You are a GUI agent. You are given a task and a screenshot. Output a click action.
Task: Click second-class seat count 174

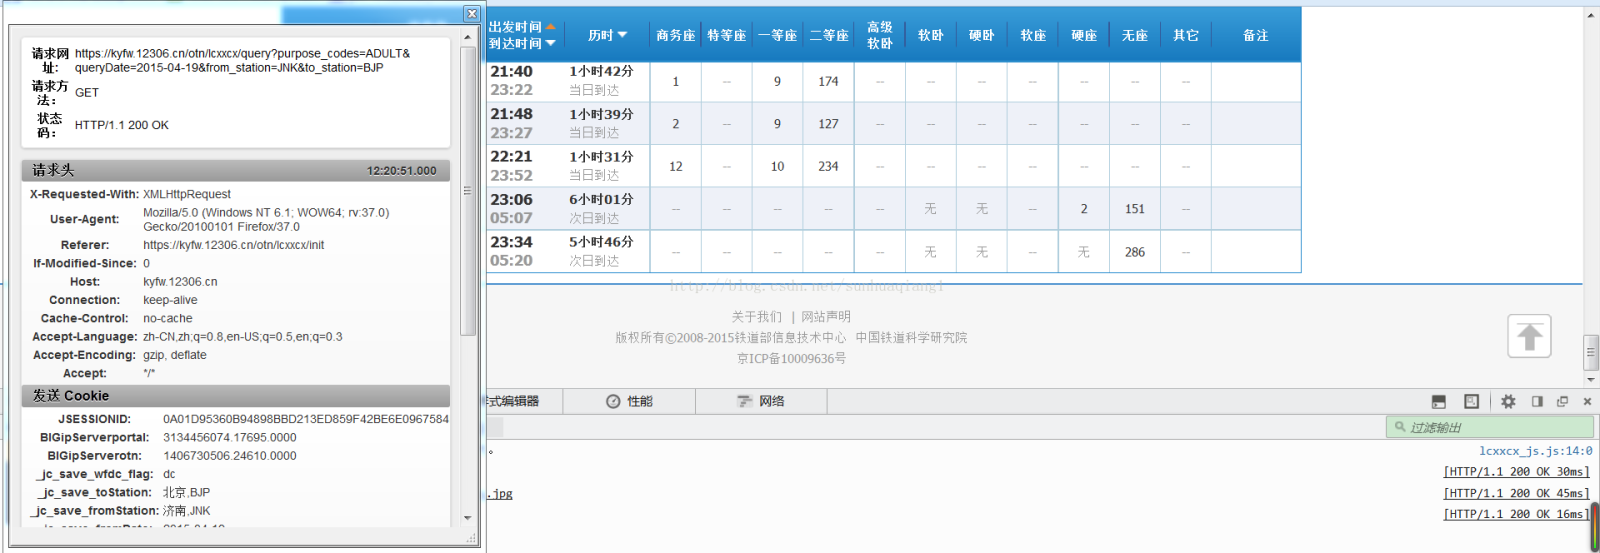coord(828,82)
